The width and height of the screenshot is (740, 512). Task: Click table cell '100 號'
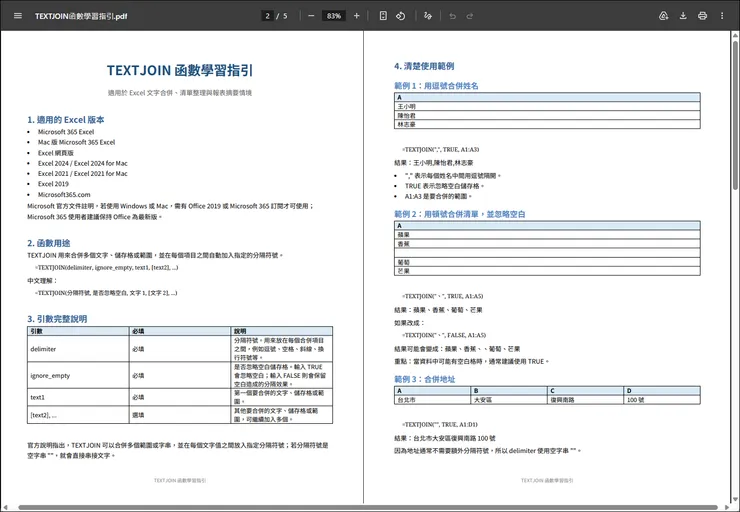(x=662, y=400)
